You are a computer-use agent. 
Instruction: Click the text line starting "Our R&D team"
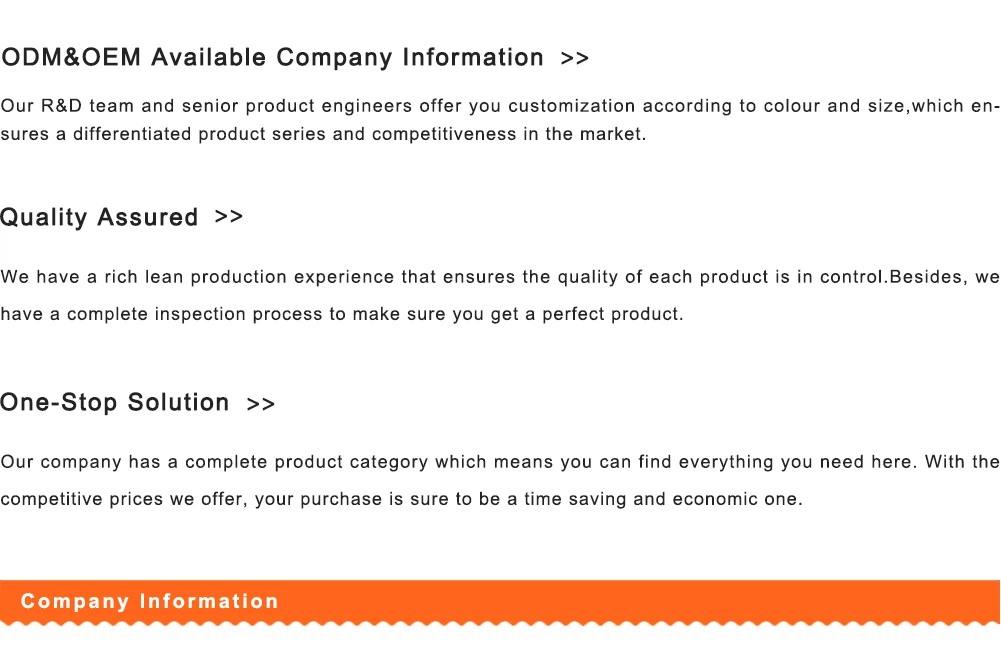500,106
